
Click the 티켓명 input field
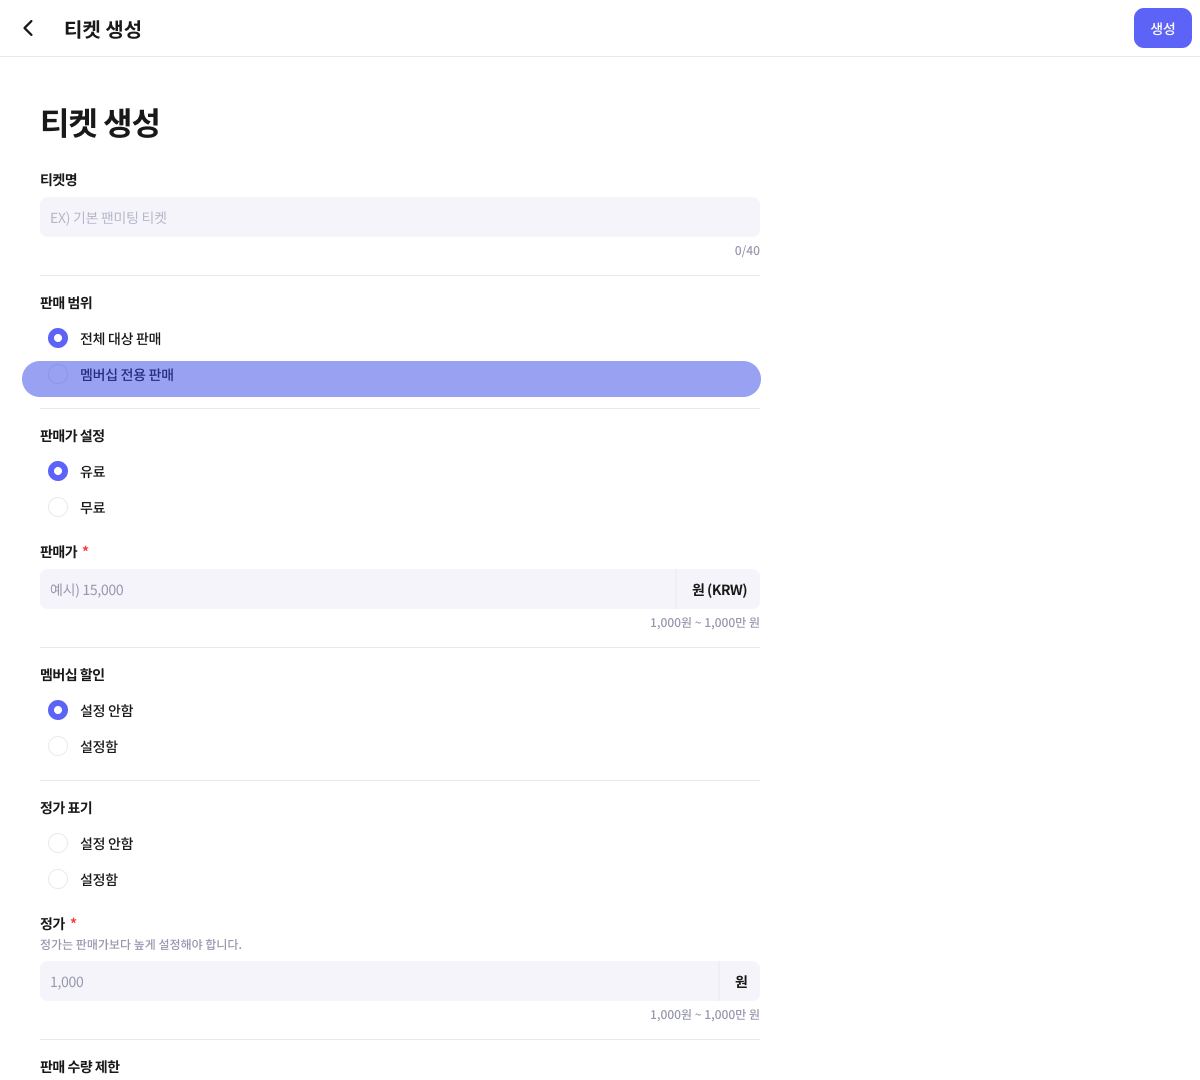pos(400,217)
